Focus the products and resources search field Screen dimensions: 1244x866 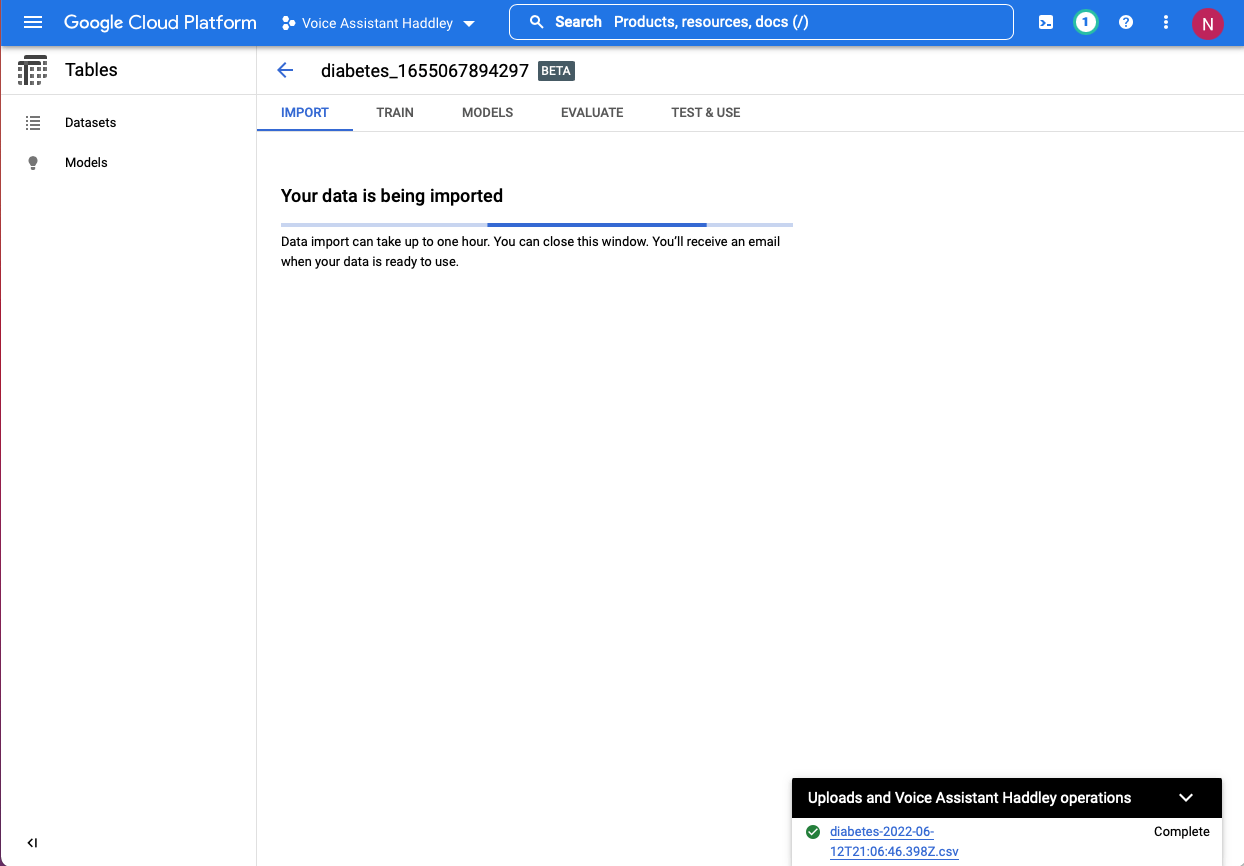(760, 22)
